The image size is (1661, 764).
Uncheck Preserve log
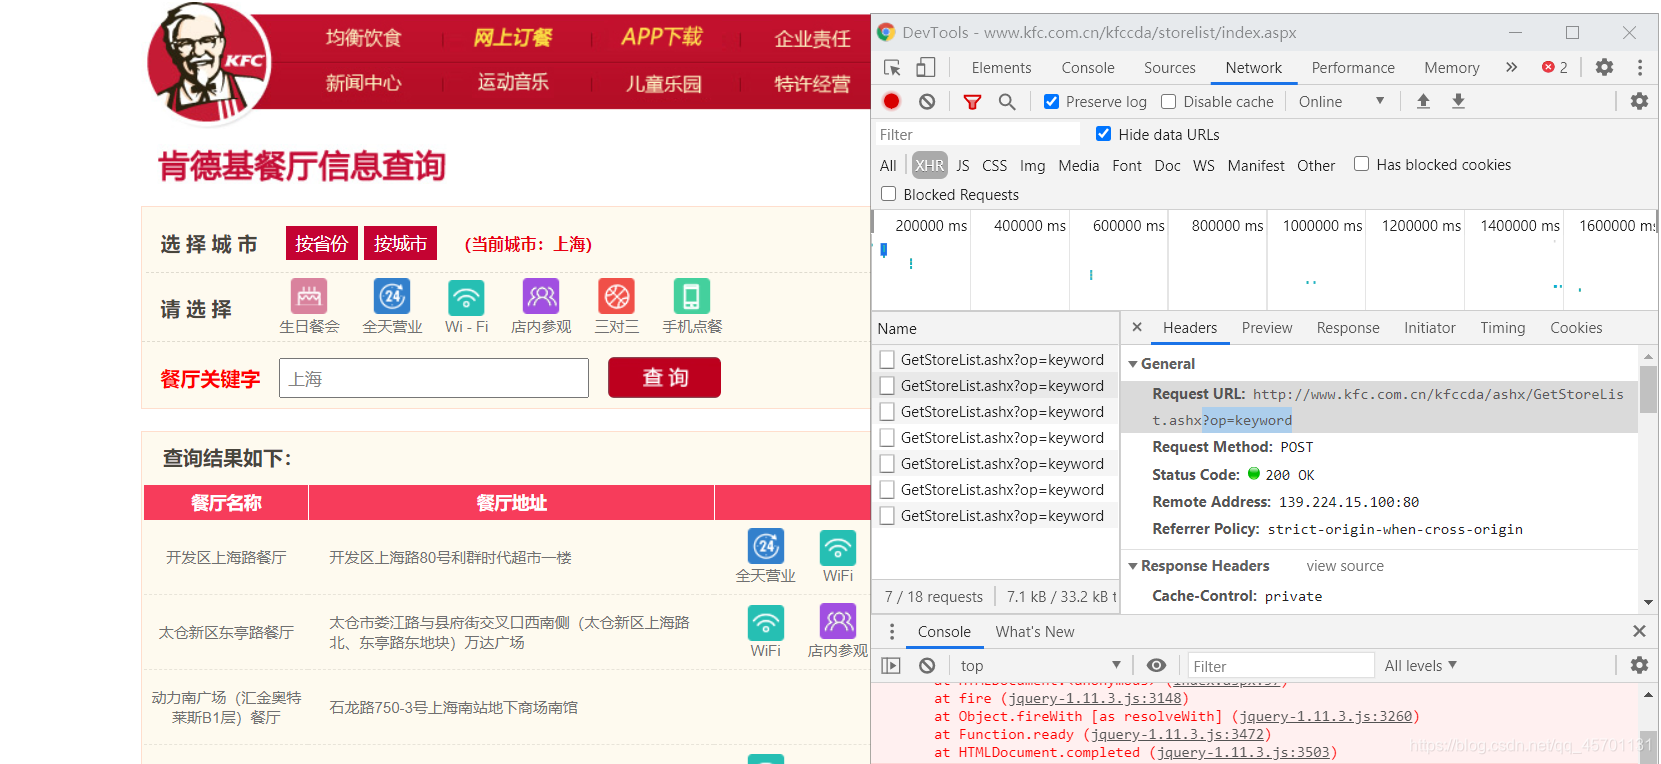click(1051, 101)
